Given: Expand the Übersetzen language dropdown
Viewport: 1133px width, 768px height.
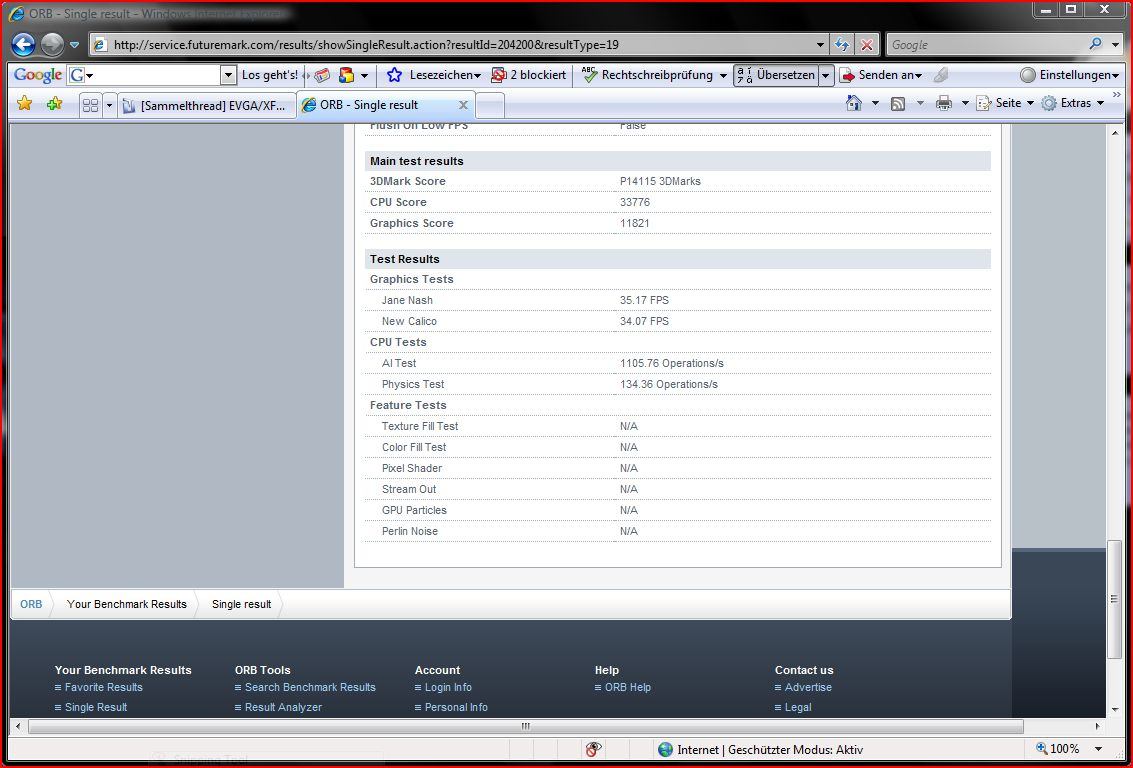Looking at the screenshot, I should click(826, 75).
